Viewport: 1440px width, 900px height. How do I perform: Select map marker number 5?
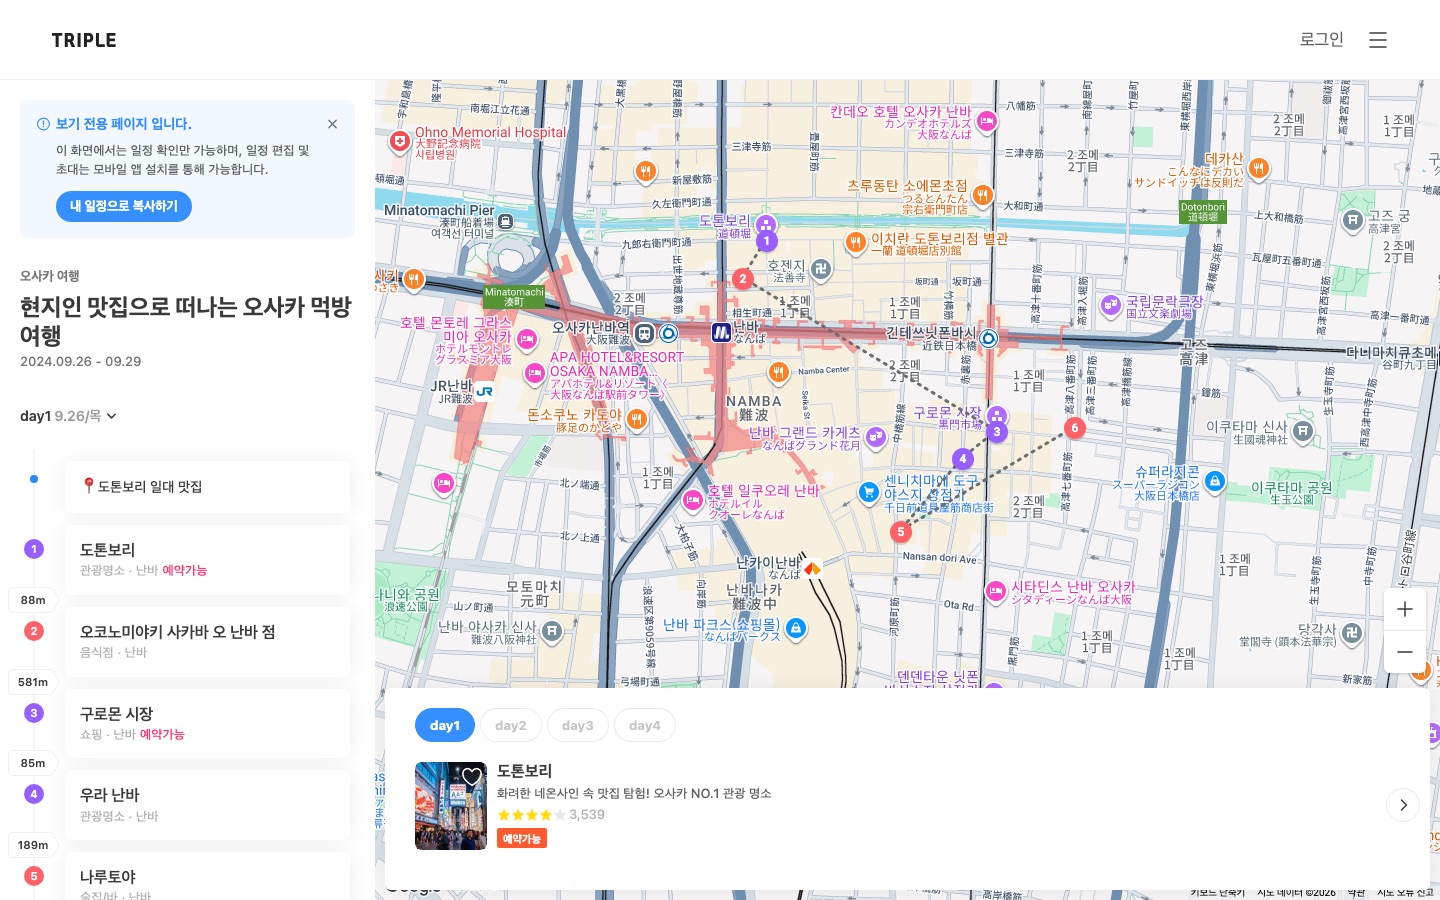point(901,532)
